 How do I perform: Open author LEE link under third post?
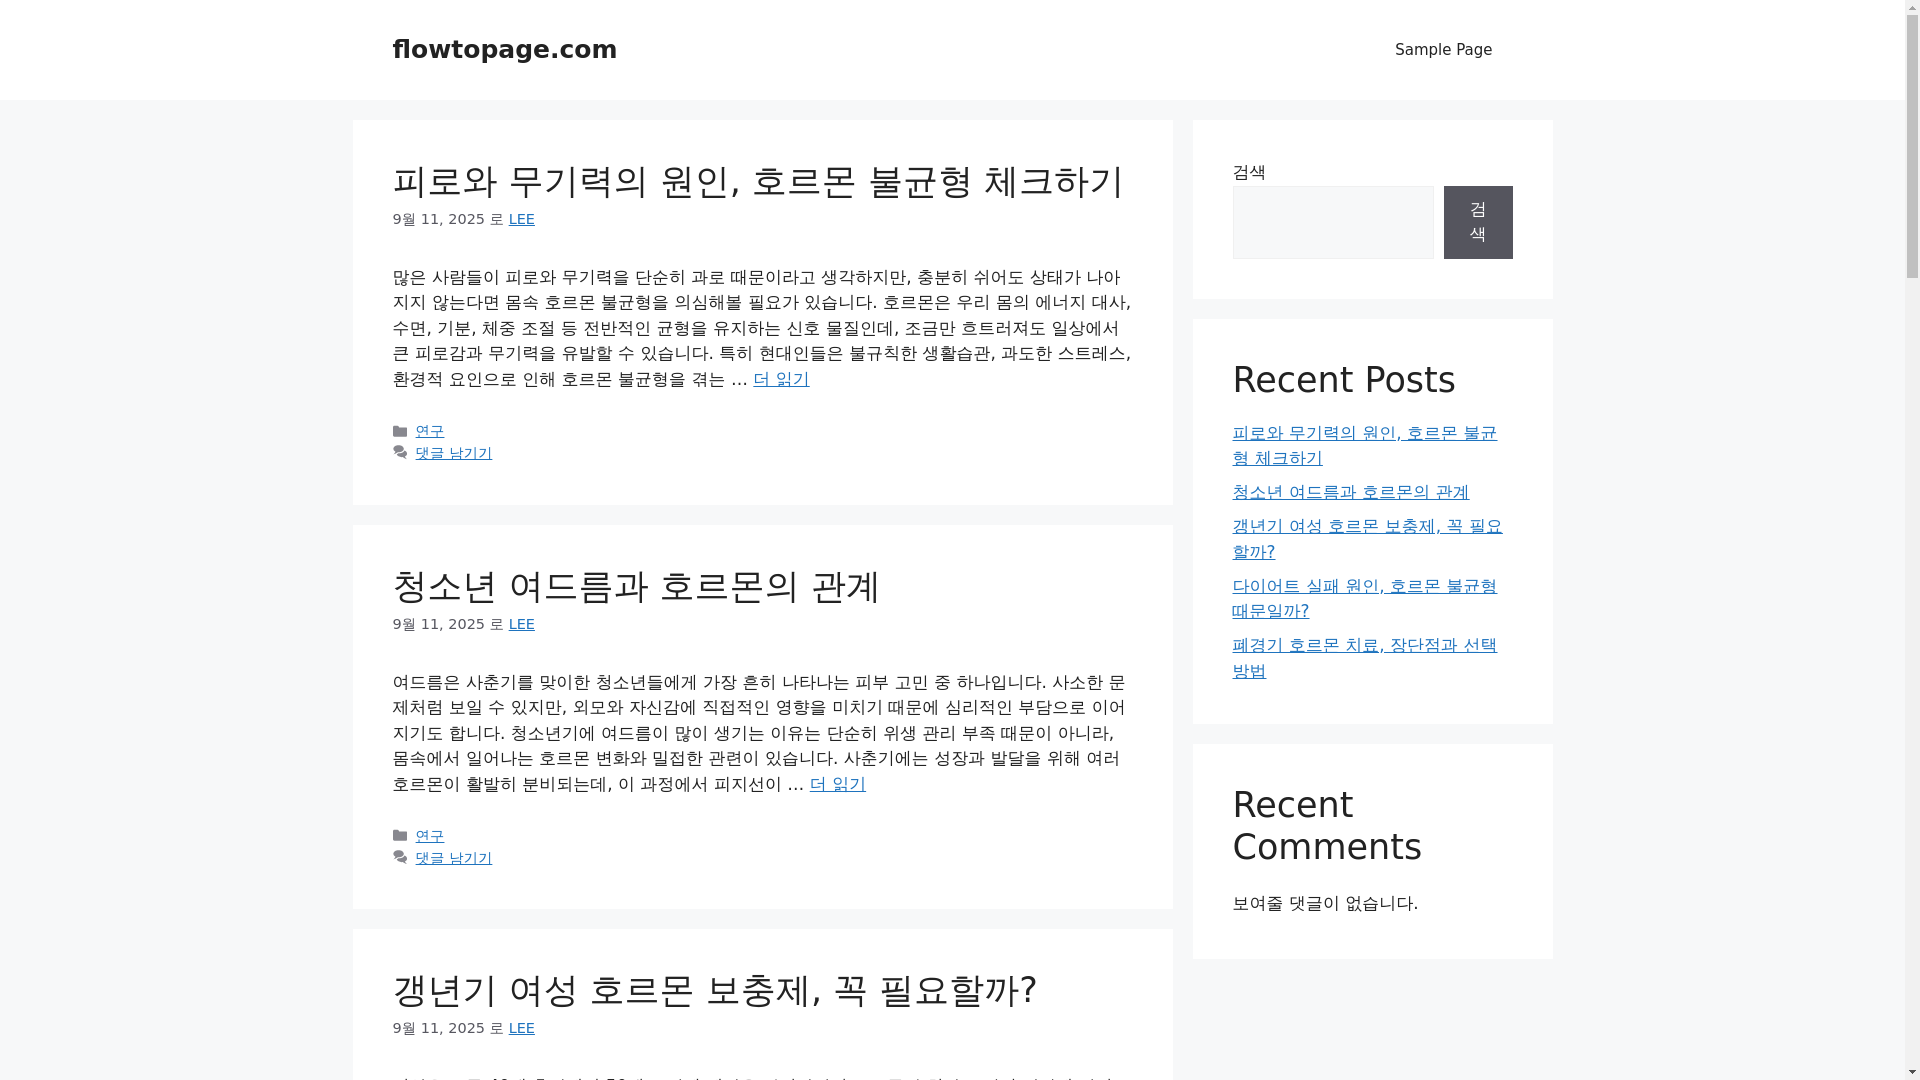tap(521, 1028)
